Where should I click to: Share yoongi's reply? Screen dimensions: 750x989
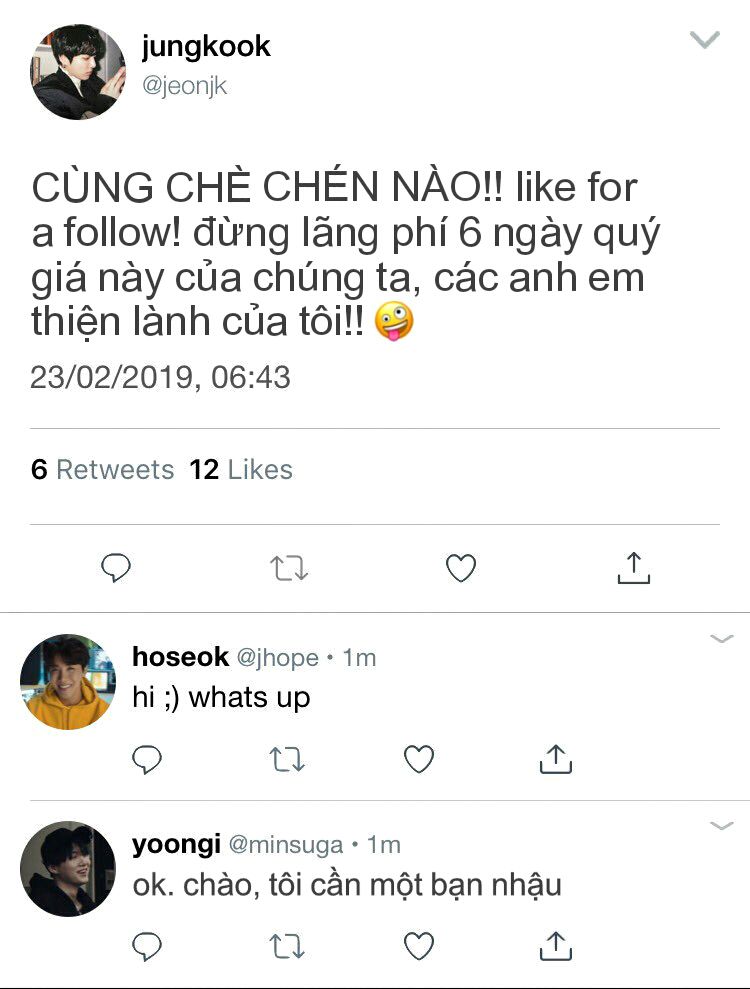(x=556, y=945)
